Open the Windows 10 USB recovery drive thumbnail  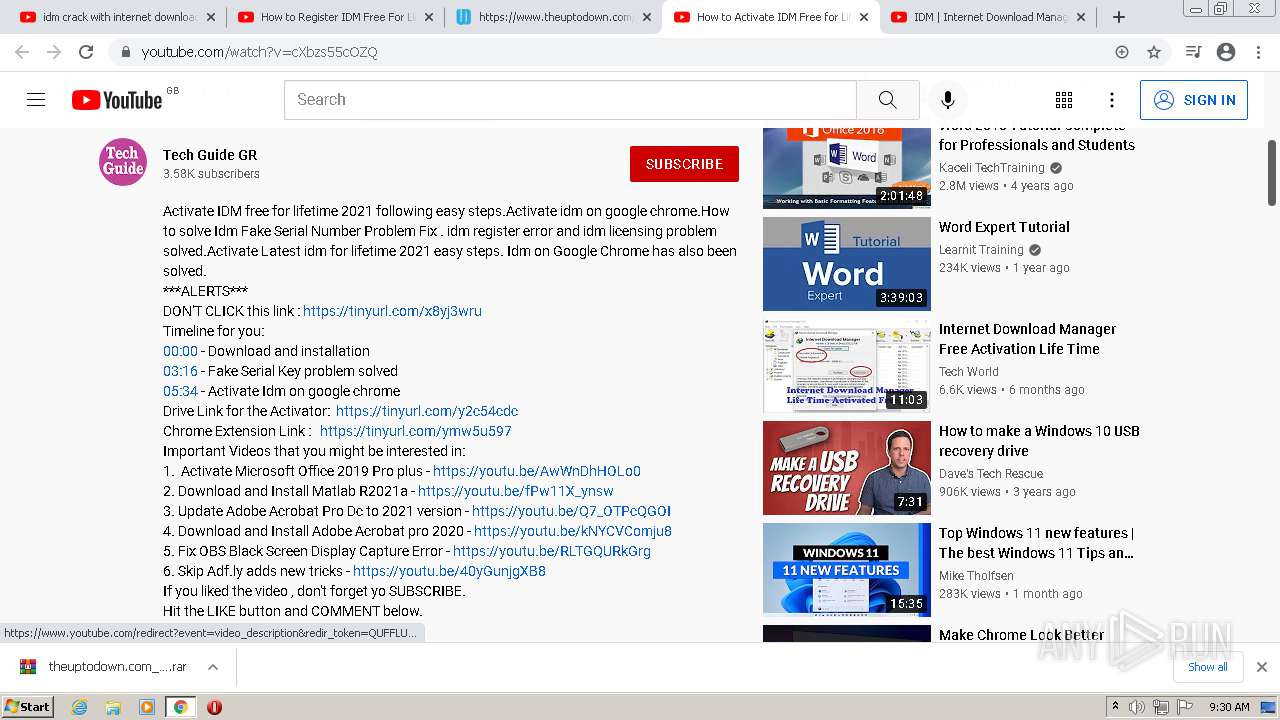[x=847, y=468]
